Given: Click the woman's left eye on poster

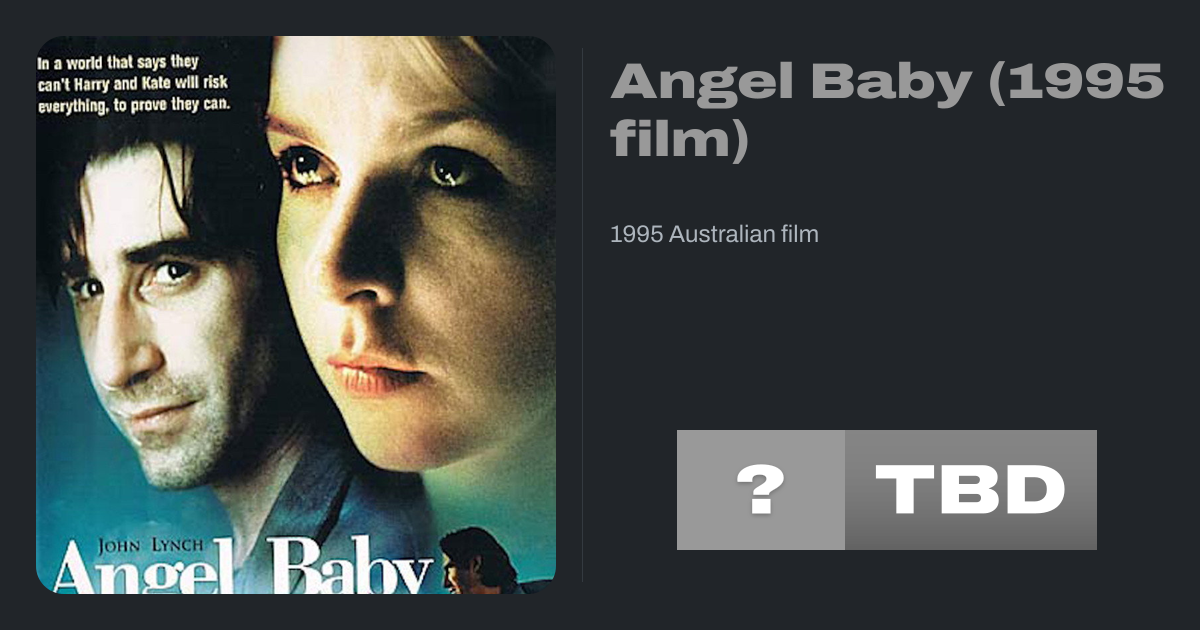Looking at the screenshot, I should tap(452, 170).
